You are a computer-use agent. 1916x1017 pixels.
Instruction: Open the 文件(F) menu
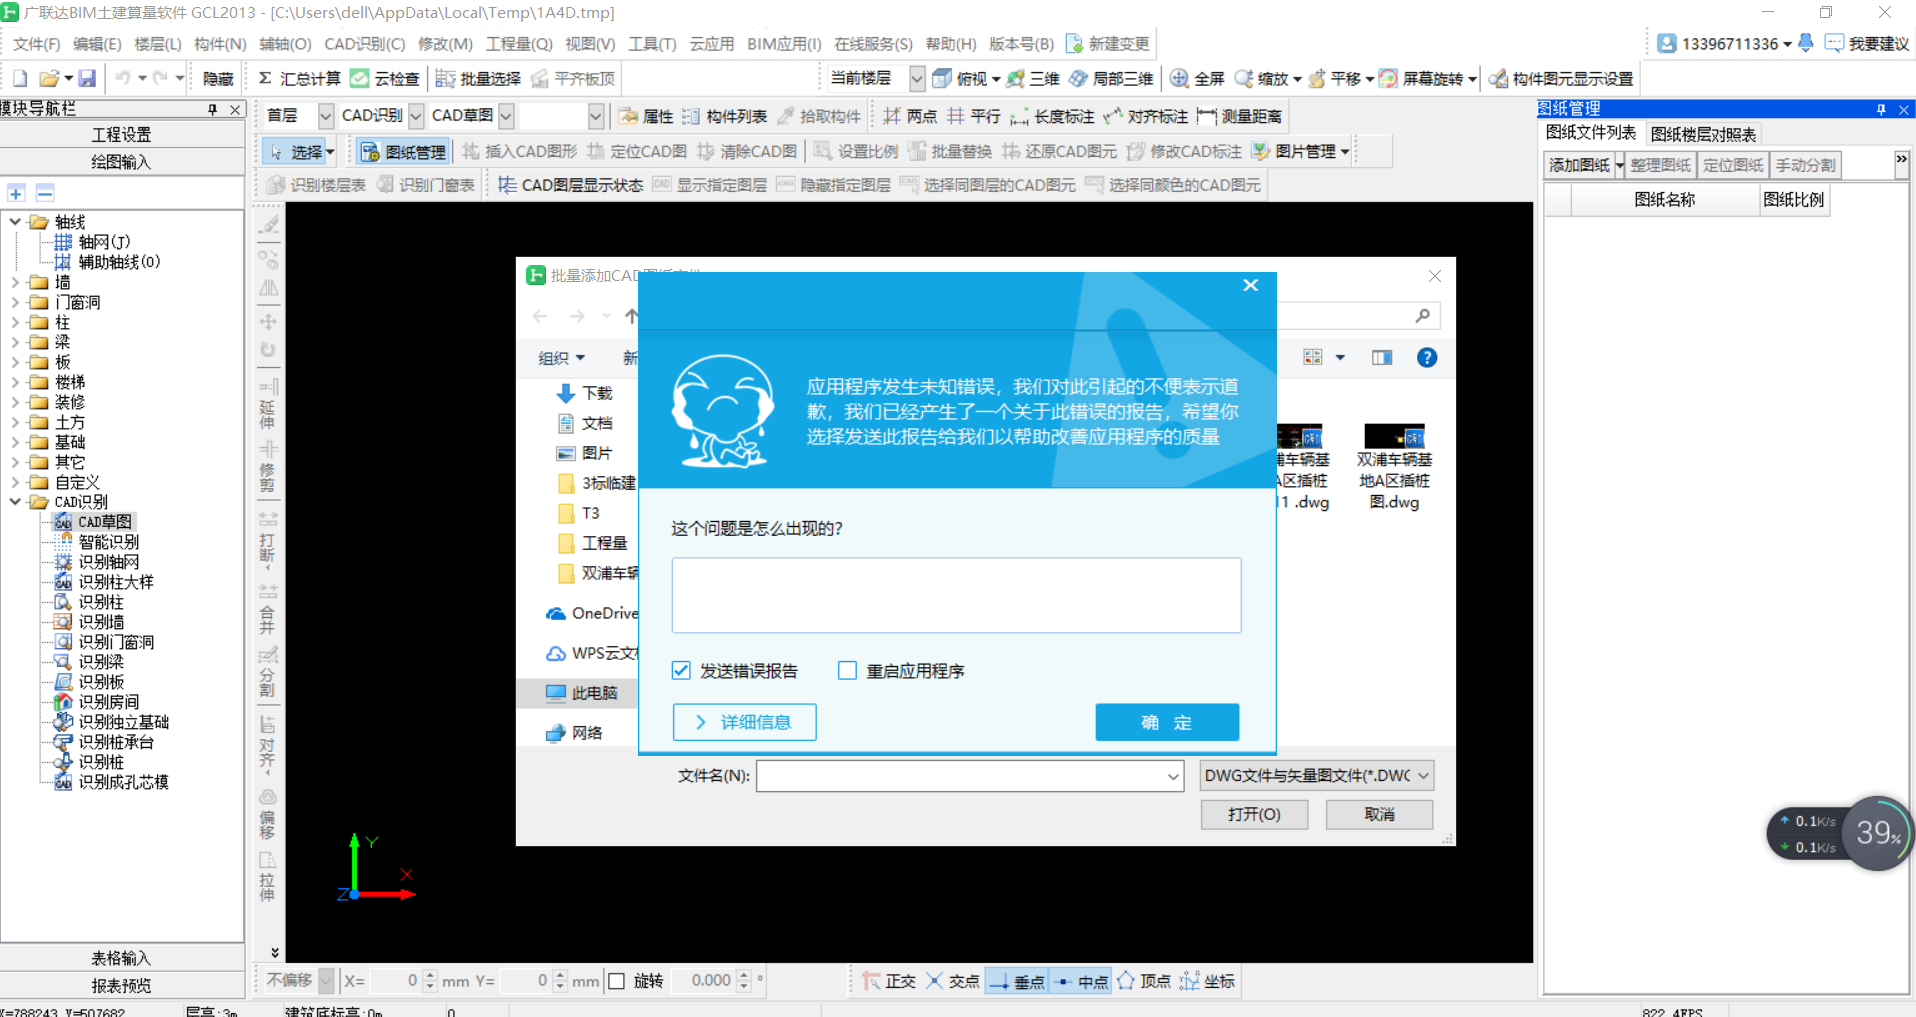click(x=37, y=44)
